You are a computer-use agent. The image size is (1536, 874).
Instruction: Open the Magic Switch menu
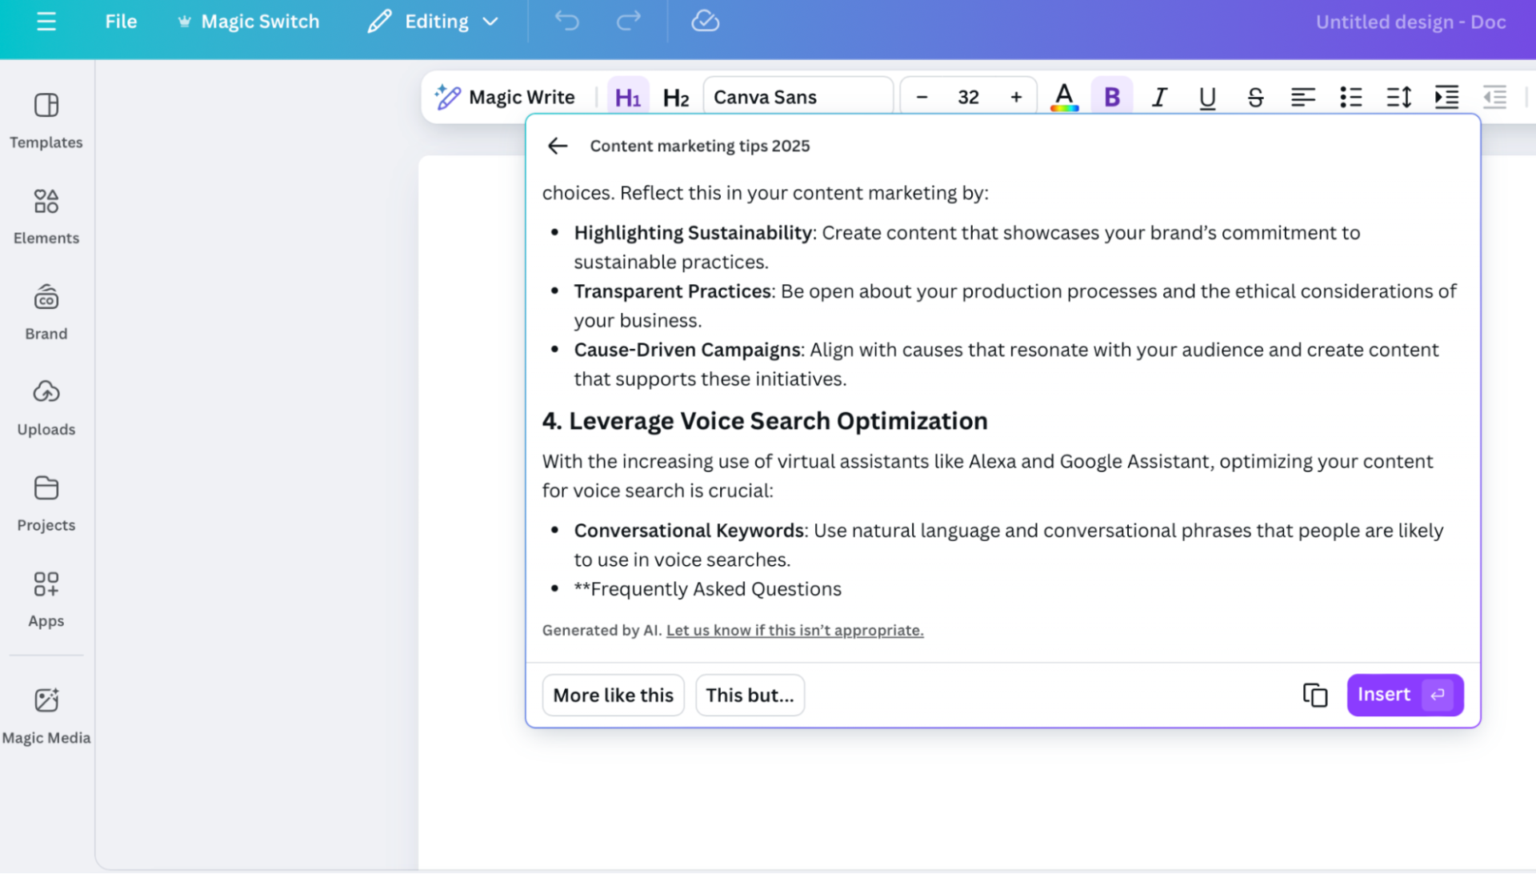pos(248,21)
